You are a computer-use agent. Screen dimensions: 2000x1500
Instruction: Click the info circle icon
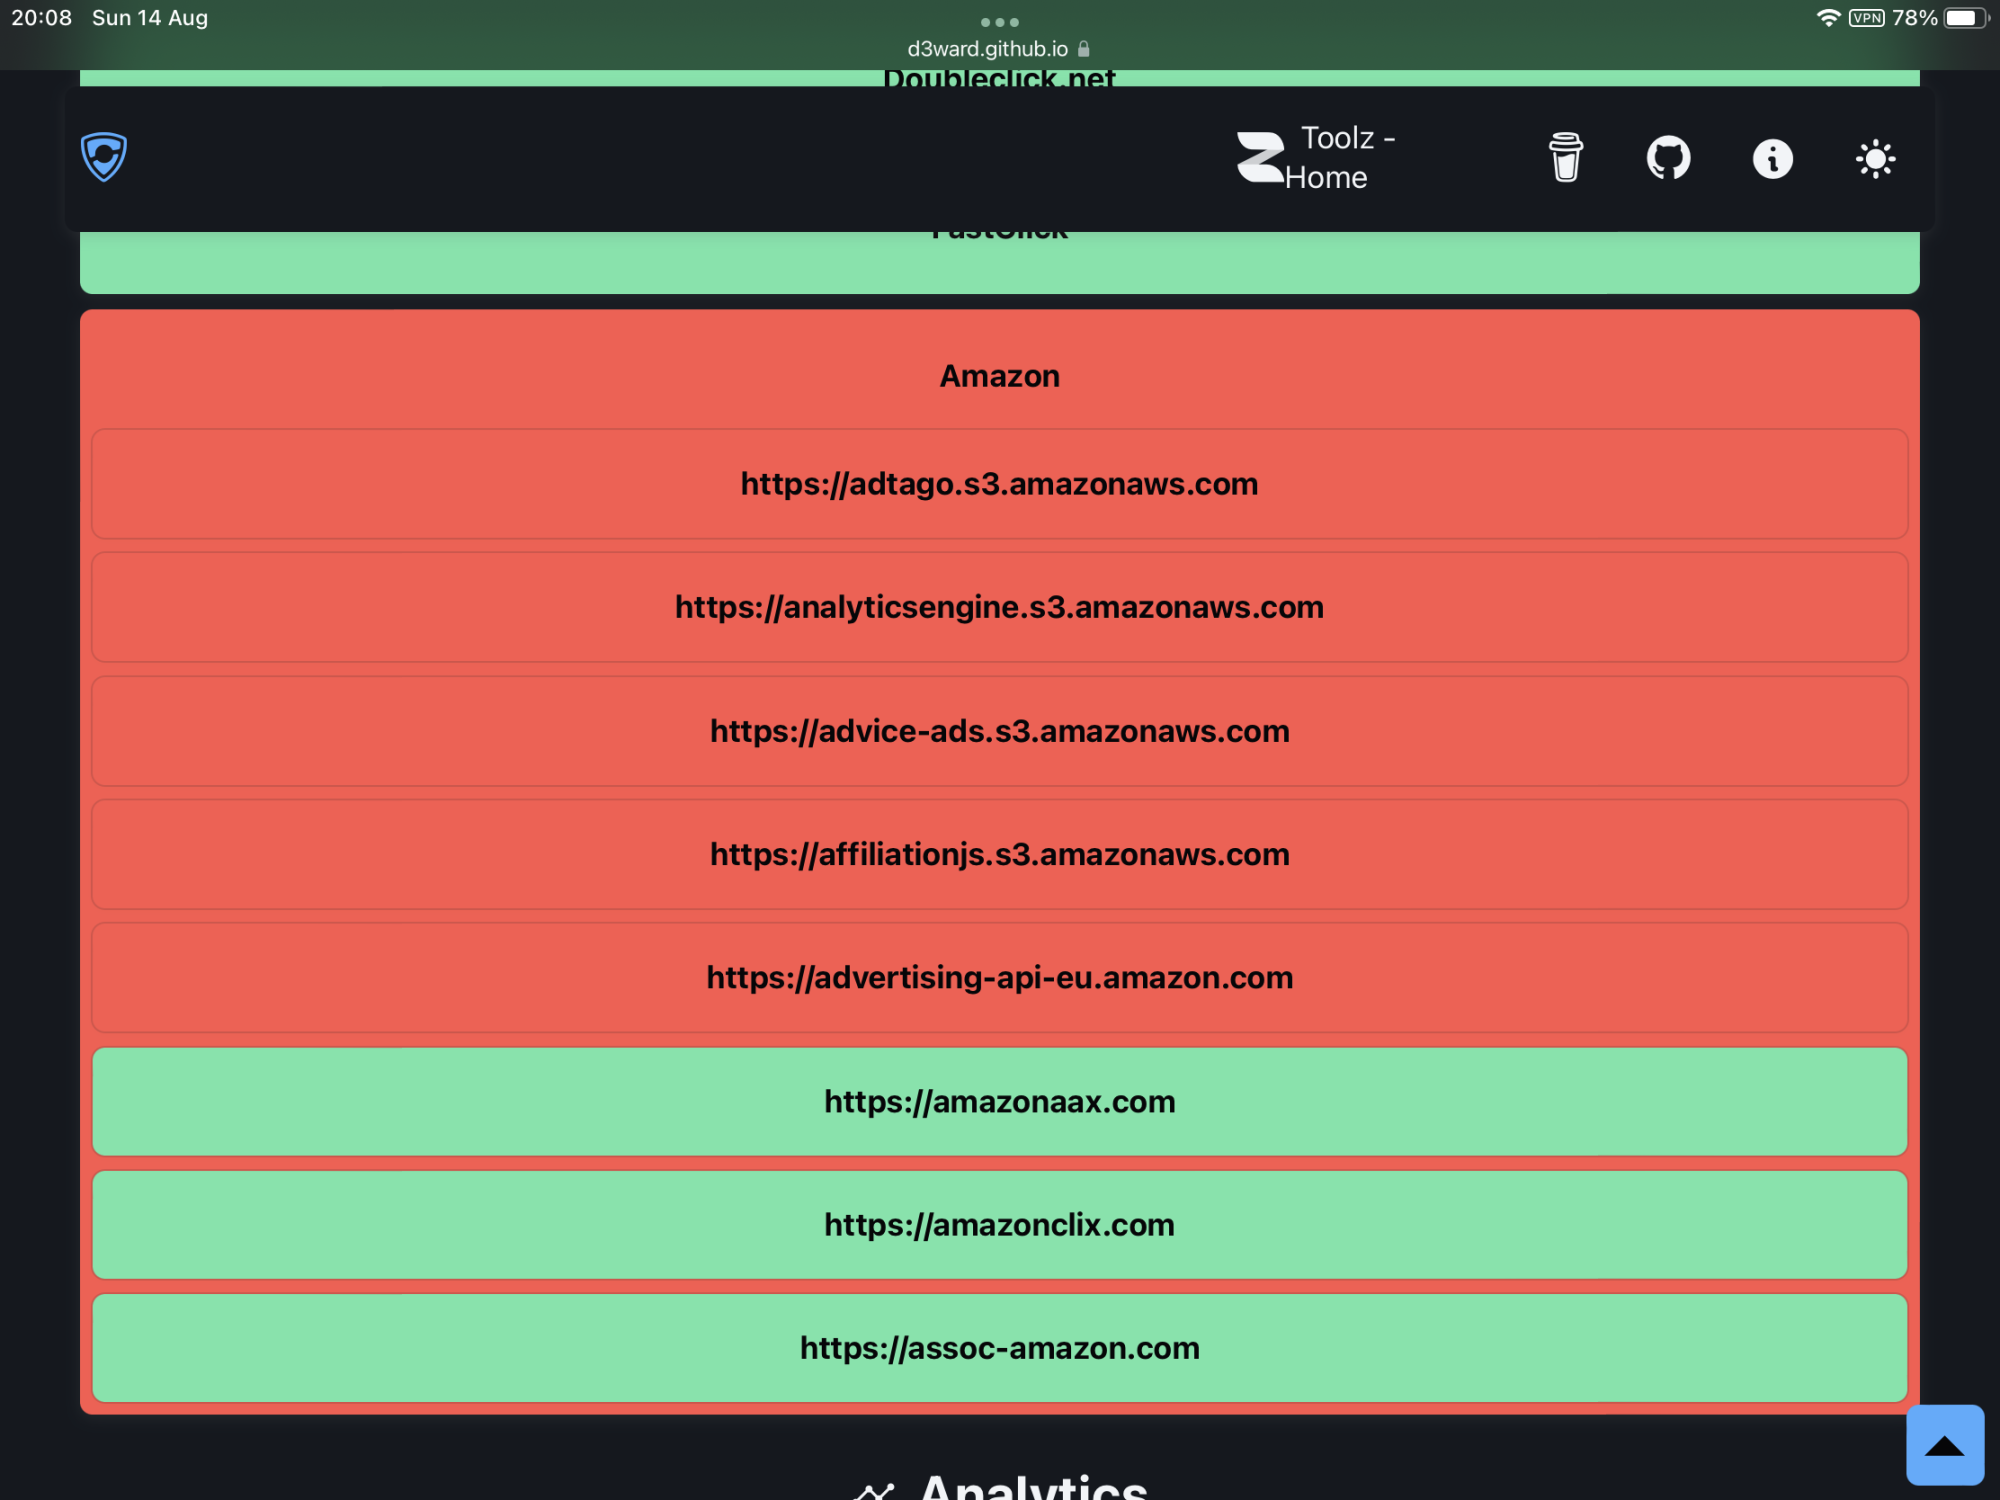(1772, 158)
